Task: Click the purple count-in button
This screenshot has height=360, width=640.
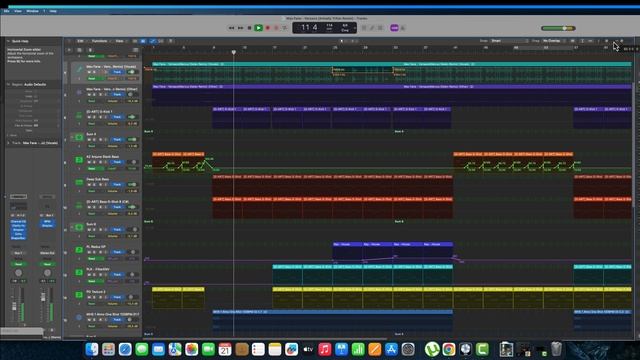Action: (394, 28)
